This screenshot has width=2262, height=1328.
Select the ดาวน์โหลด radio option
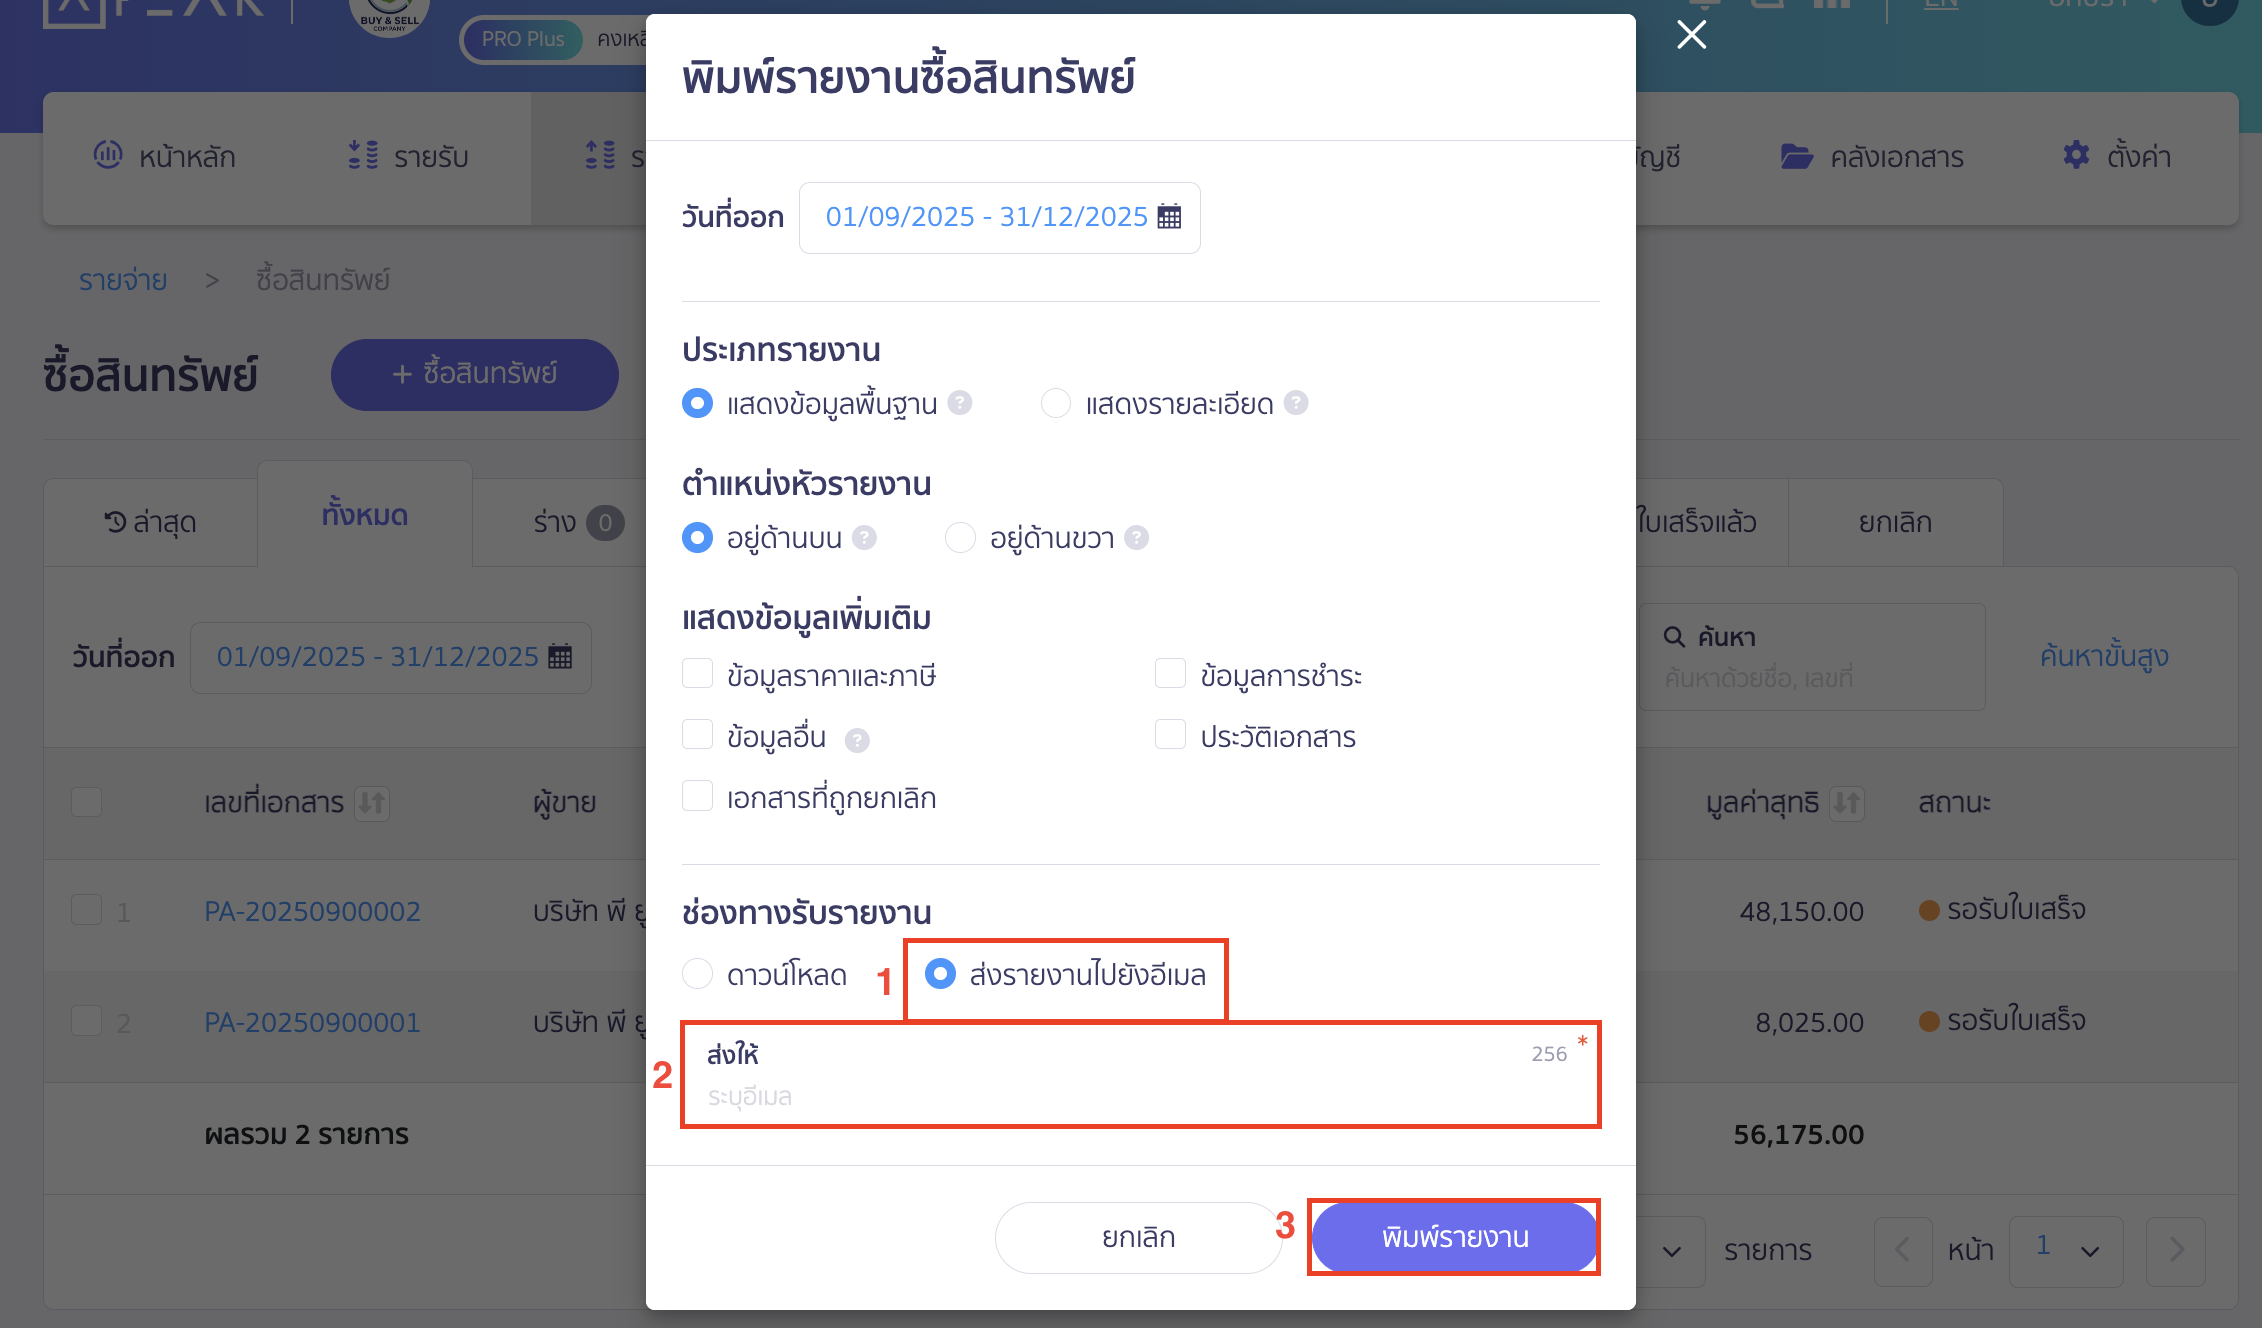coord(697,973)
